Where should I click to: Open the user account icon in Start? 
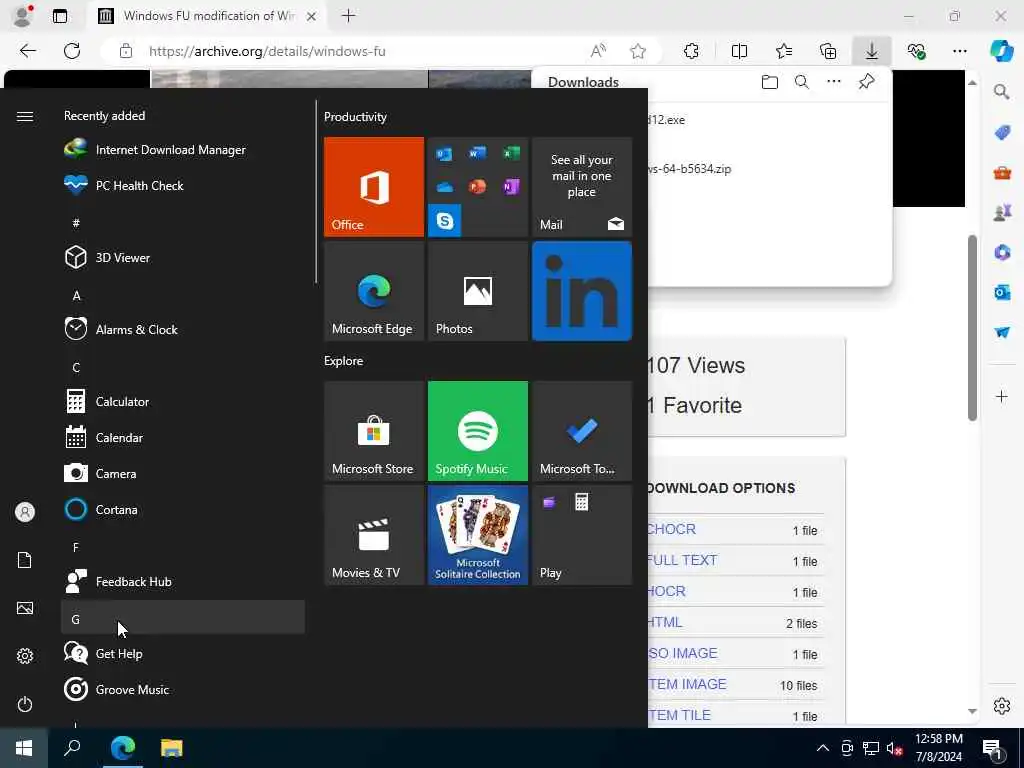[x=25, y=512]
